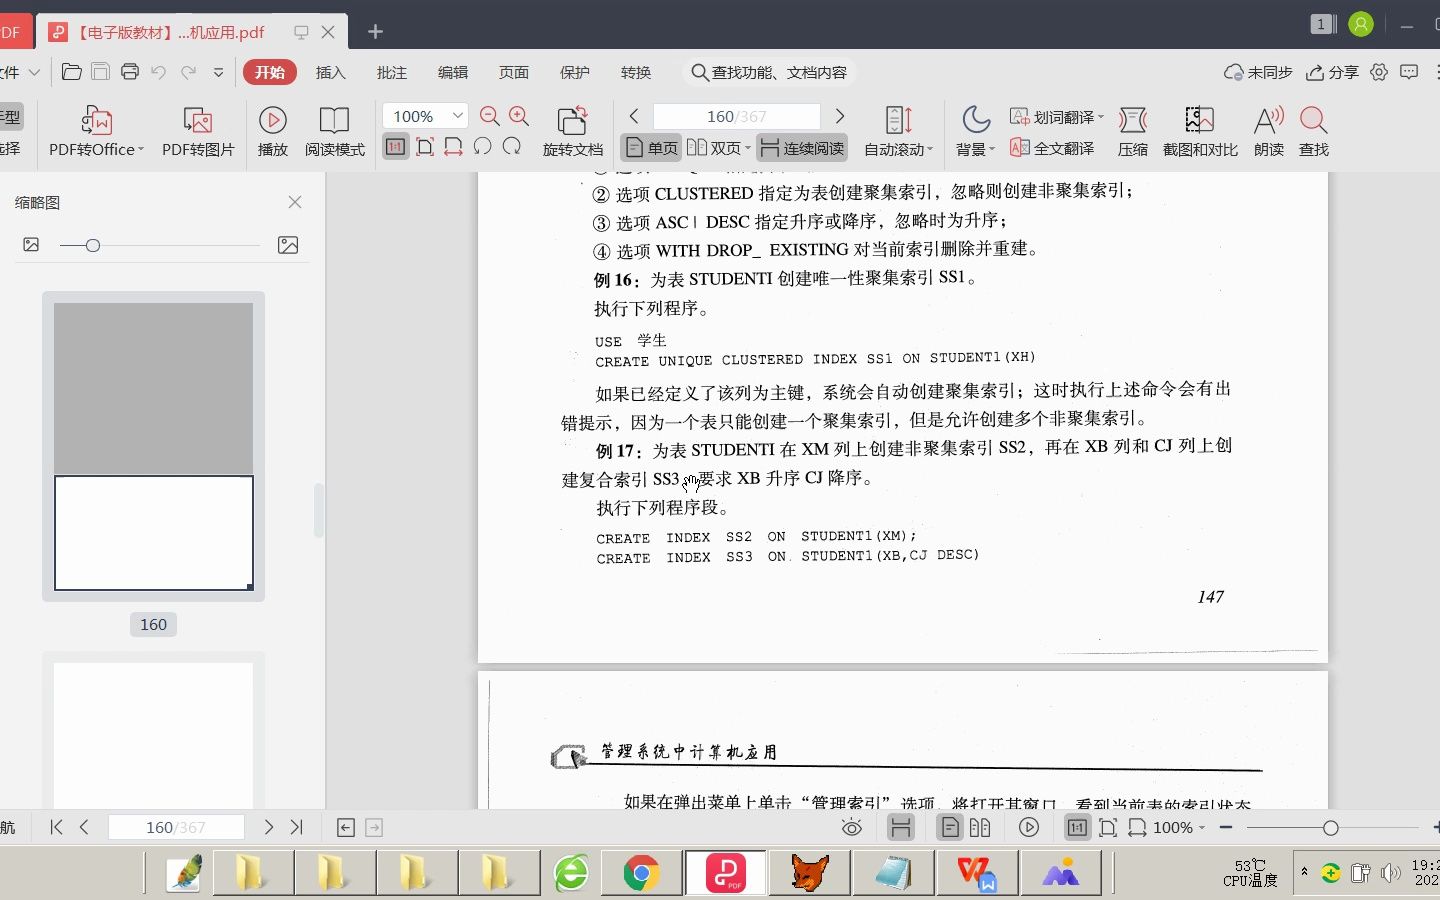Select the 旋转文档 rotate document tool
1440x900 pixels.
point(572,131)
